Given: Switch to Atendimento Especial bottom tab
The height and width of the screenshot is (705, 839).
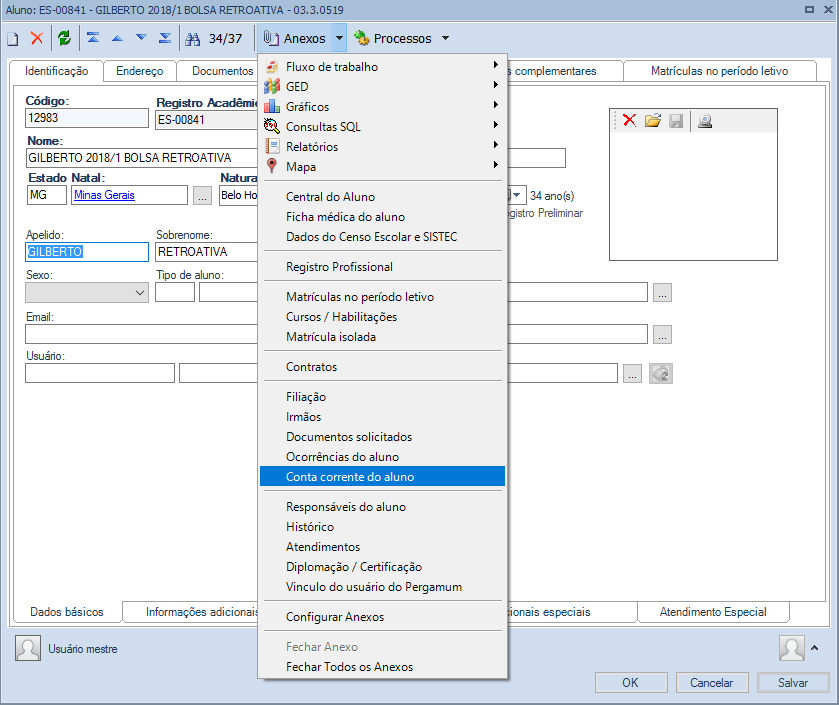Looking at the screenshot, I should click(x=713, y=612).
